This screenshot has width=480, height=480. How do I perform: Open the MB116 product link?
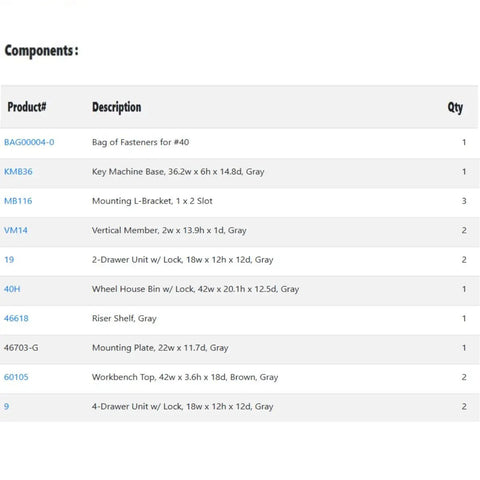click(x=18, y=201)
